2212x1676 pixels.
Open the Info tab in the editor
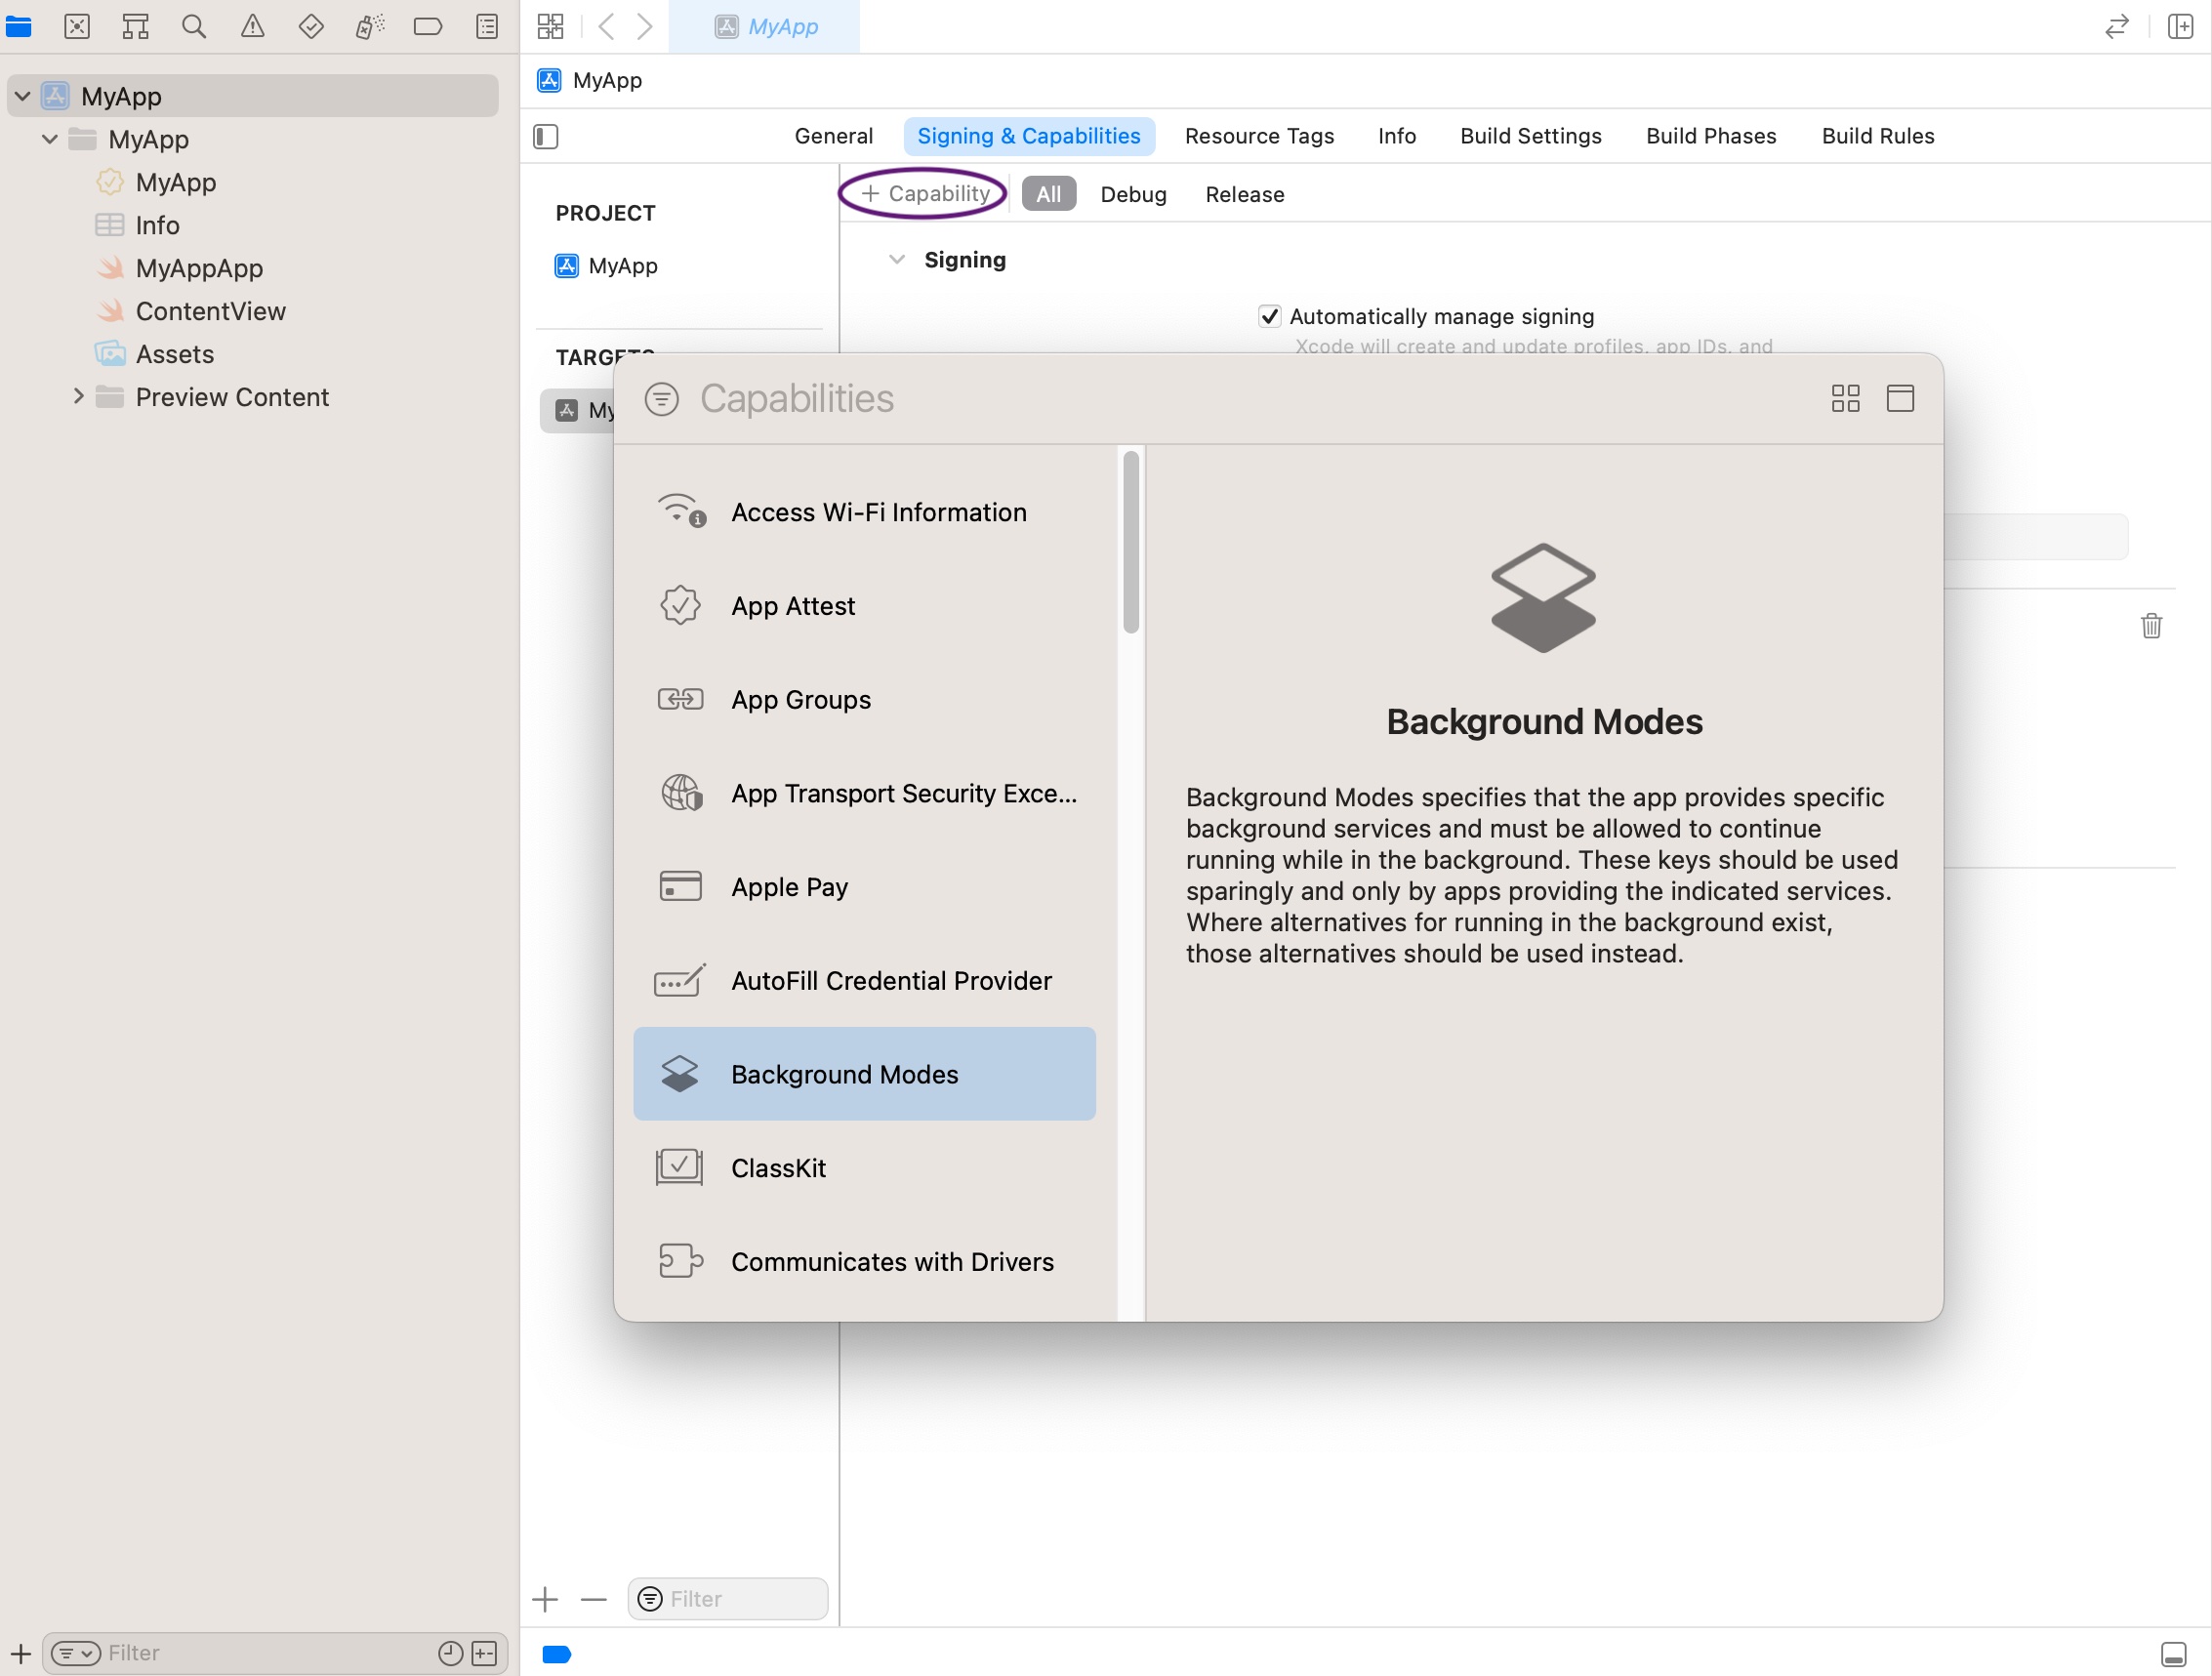(x=1397, y=136)
